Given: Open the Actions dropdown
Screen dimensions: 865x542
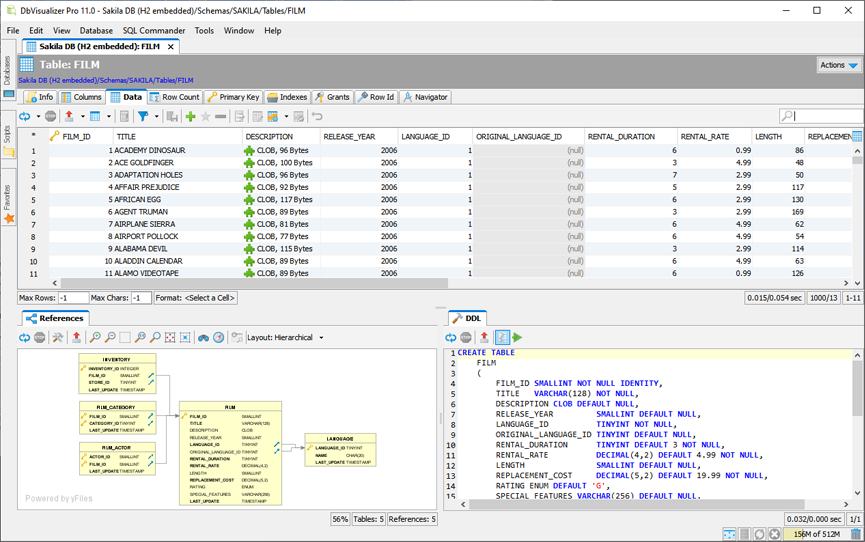Looking at the screenshot, I should pos(839,65).
